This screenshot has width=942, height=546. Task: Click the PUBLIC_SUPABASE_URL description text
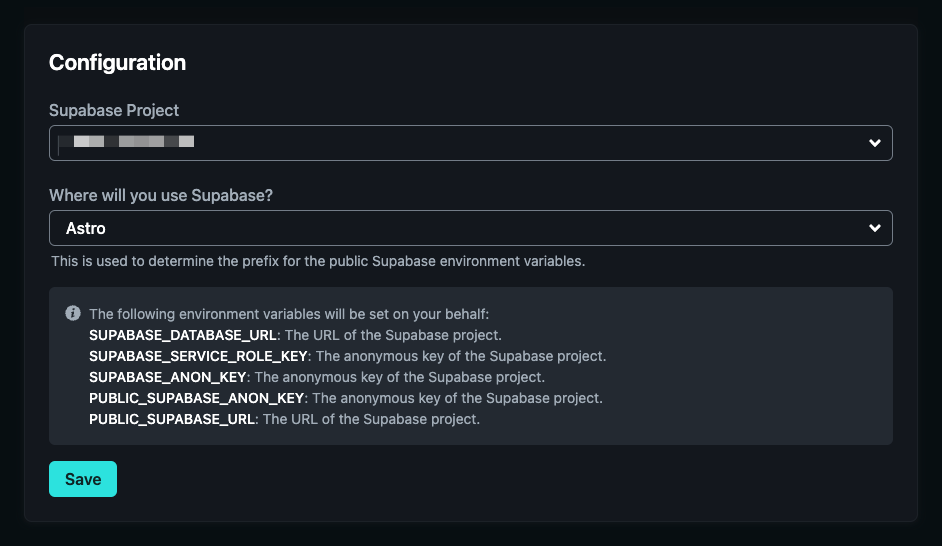pyautogui.click(x=371, y=419)
